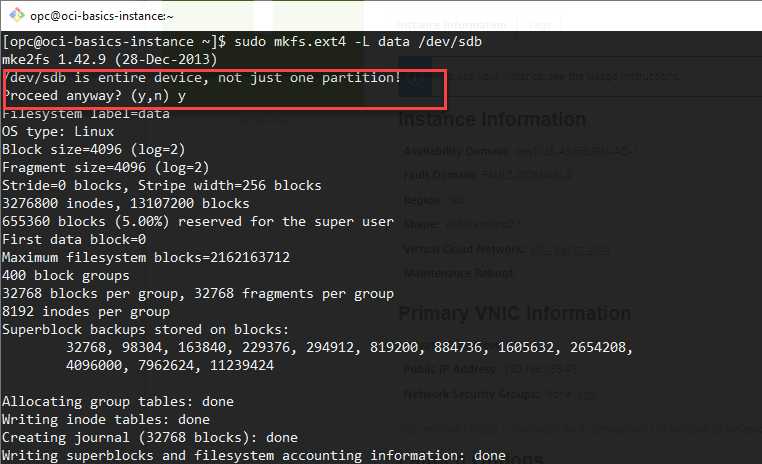Click the Git Bash icon in title bar
This screenshot has height=464, width=762.
coord(17,15)
